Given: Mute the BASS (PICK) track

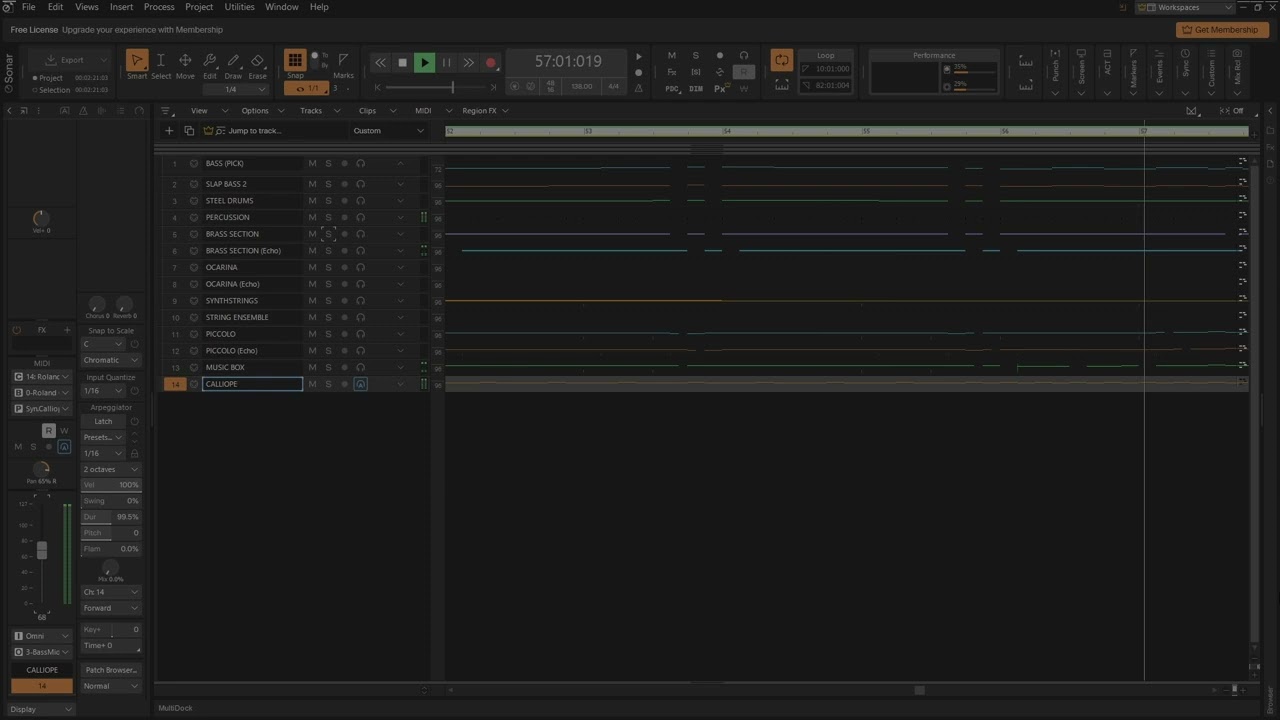Looking at the screenshot, I should (x=312, y=163).
